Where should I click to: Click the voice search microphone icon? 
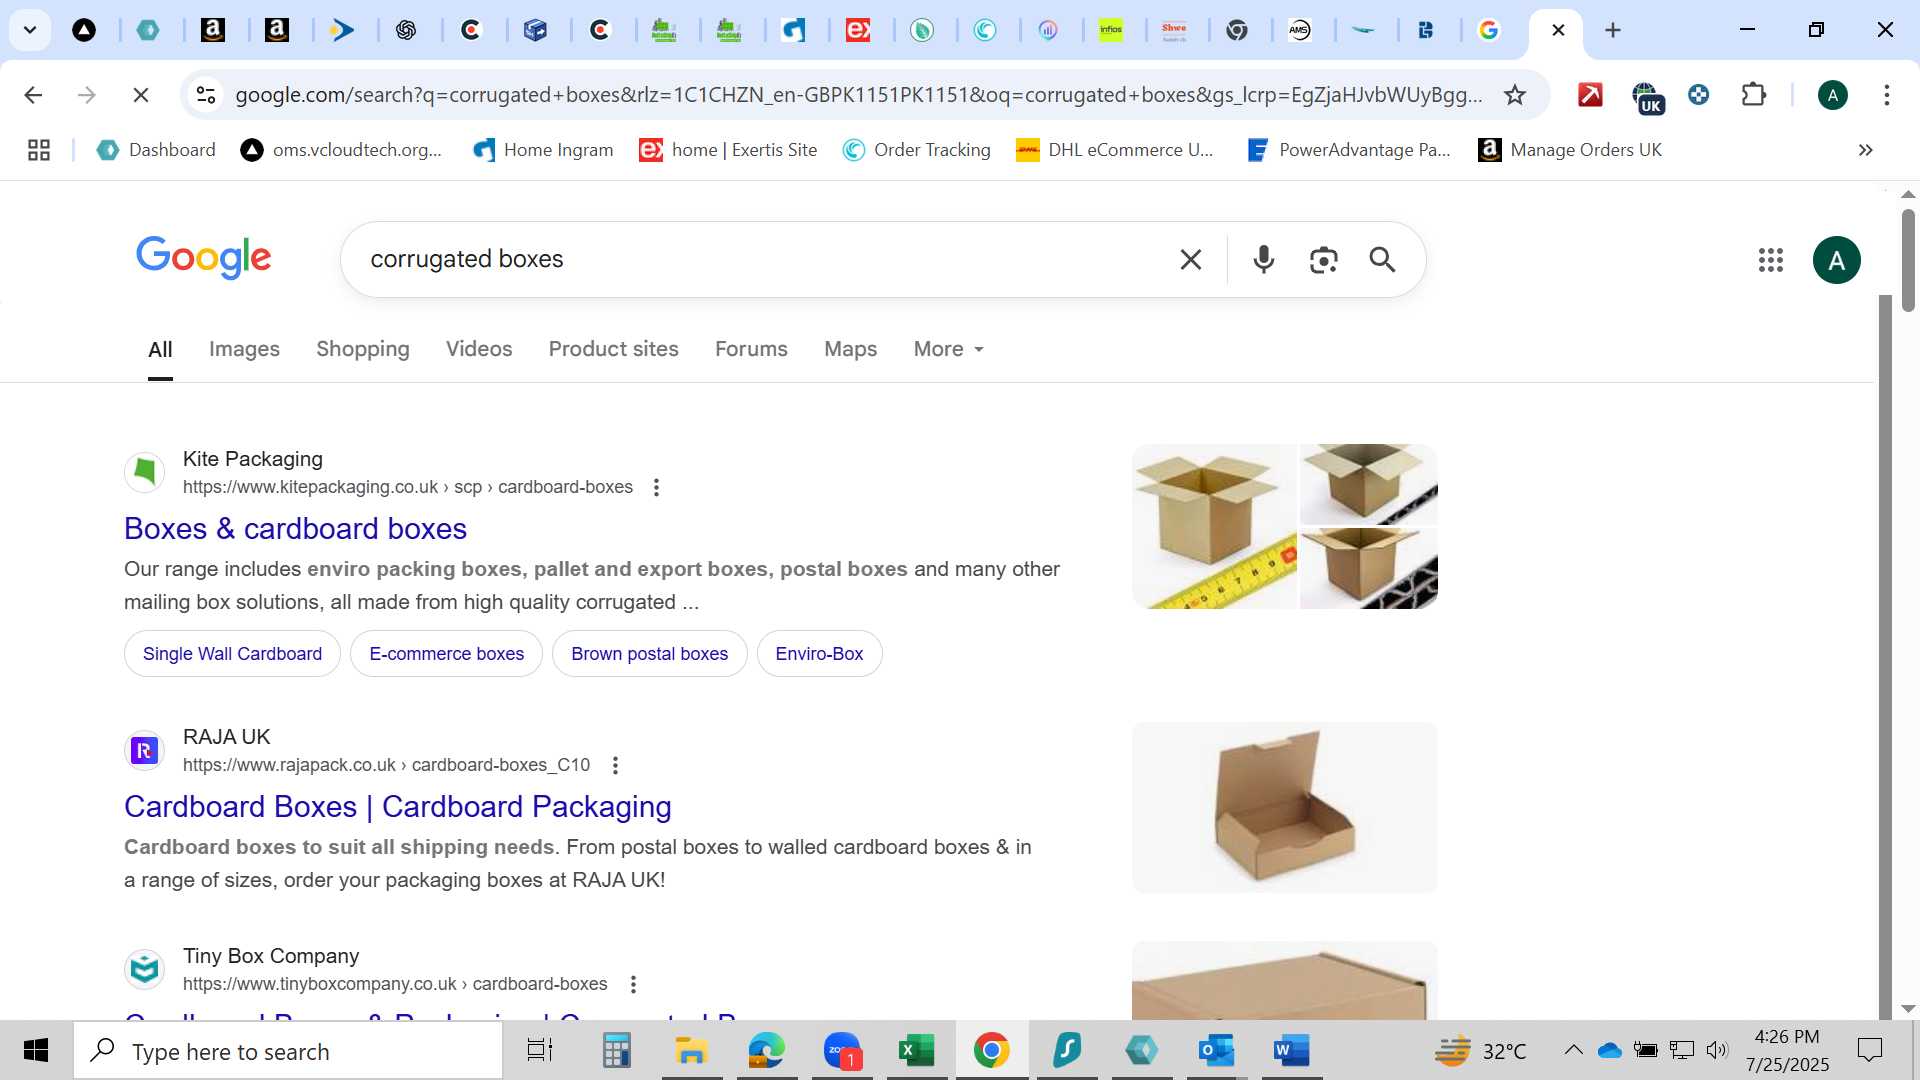(1264, 260)
